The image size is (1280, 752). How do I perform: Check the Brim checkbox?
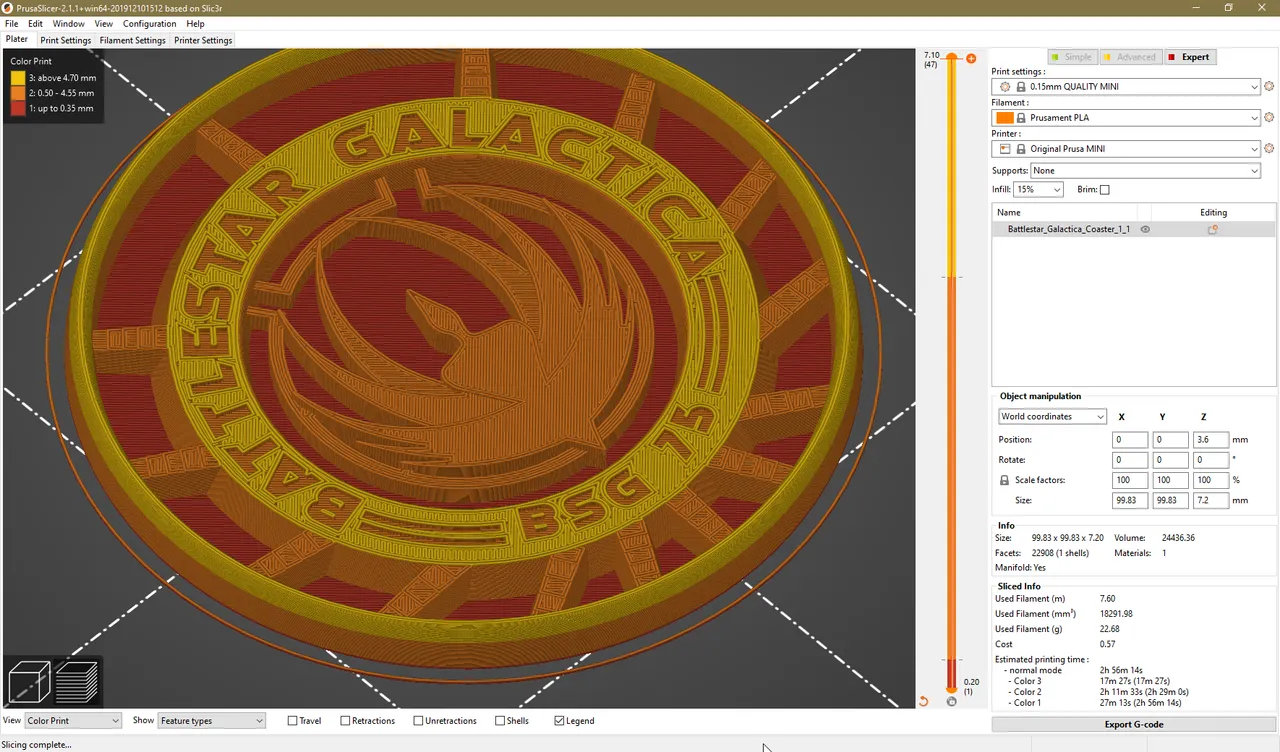pyautogui.click(x=1105, y=190)
